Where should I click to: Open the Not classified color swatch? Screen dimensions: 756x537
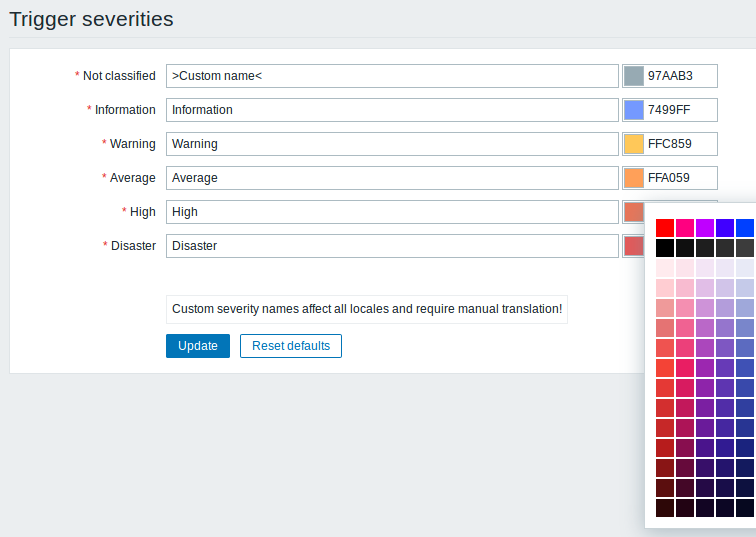[x=634, y=76]
